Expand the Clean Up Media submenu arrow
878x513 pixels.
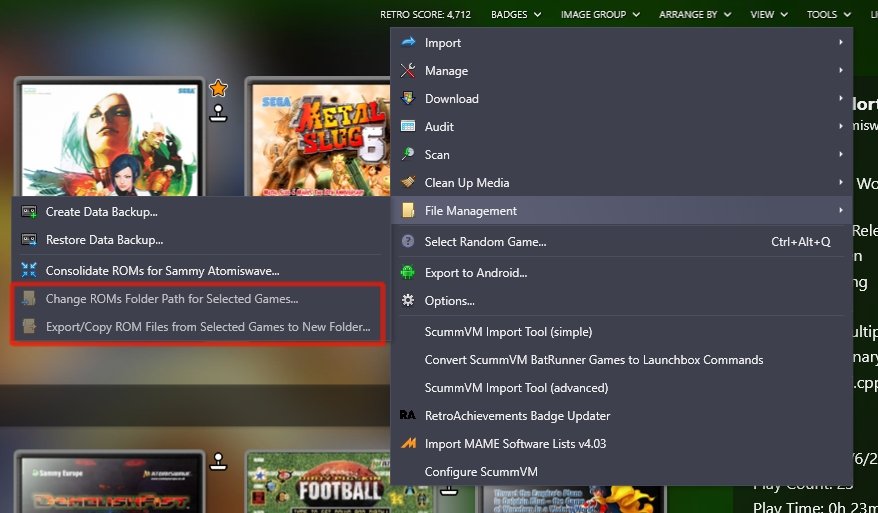click(x=840, y=182)
